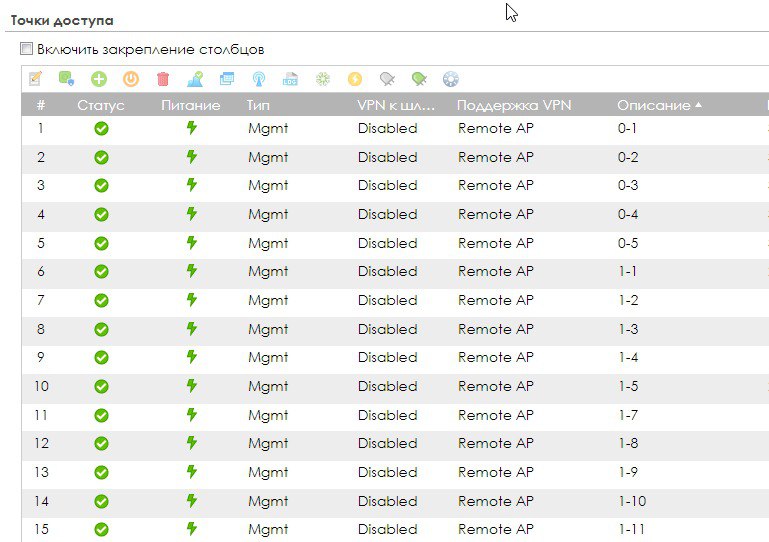Screen dimensions: 769x542
Task: Click the blue antenna radio icon
Action: [259, 79]
